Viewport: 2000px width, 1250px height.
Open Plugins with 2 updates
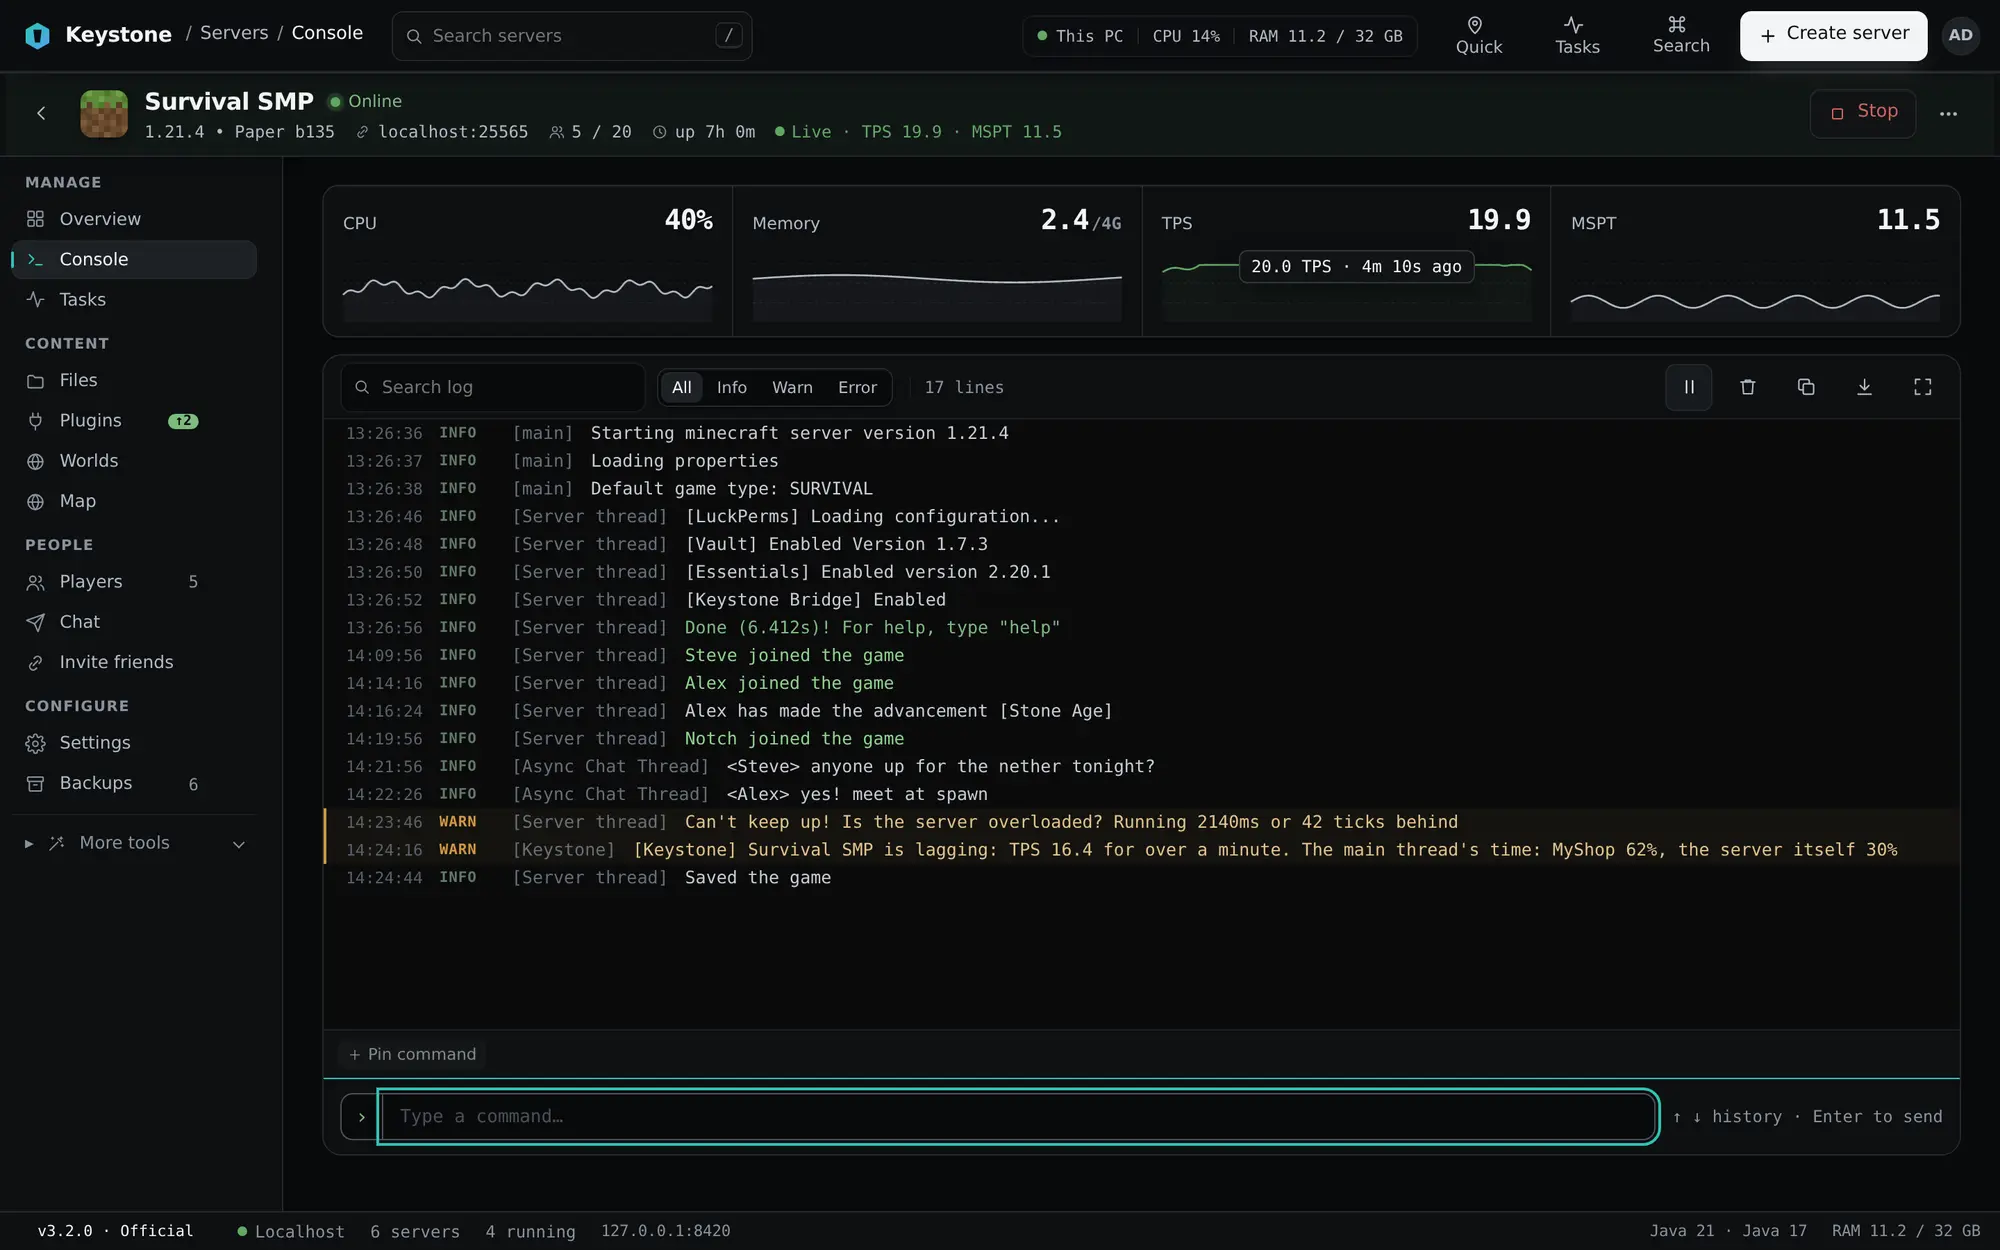click(x=134, y=420)
